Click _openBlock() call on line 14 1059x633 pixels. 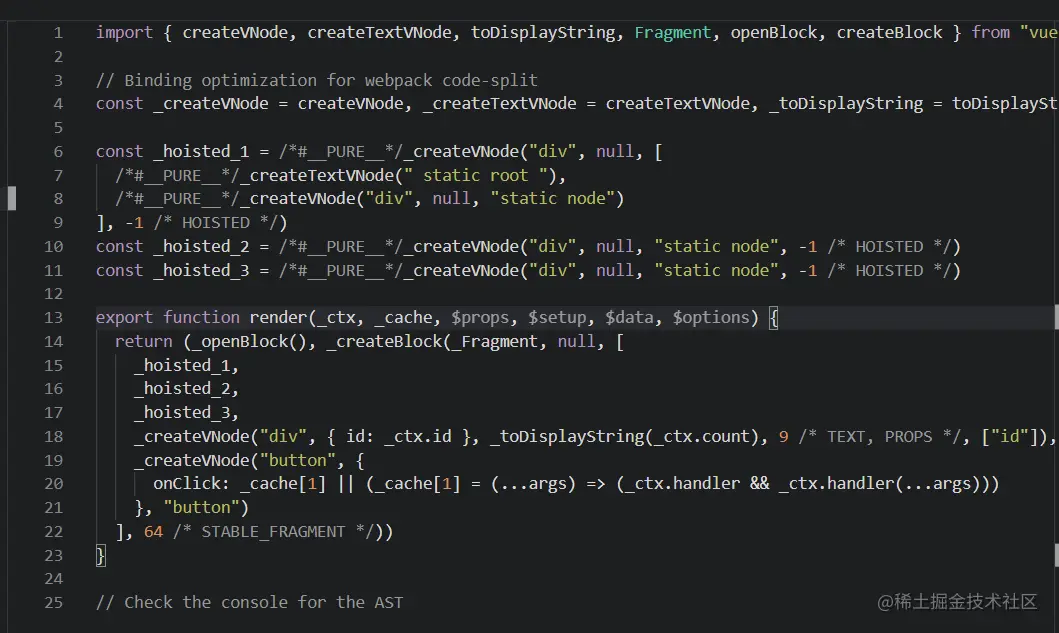coord(249,342)
